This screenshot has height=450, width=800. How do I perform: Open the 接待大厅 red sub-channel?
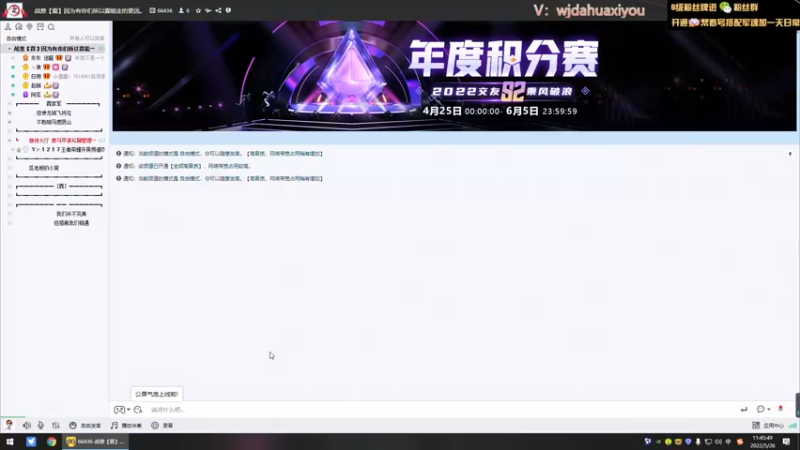(x=62, y=140)
